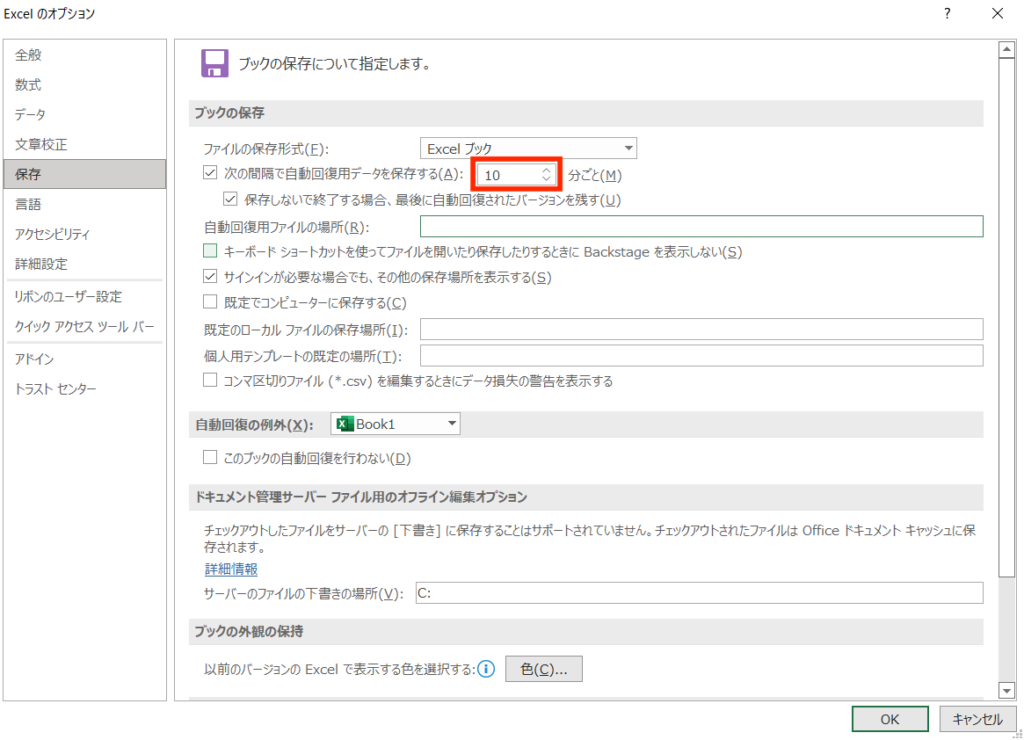This screenshot has height=740, width=1024.
Task: Click the purple floppy disk save icon
Action: 213,64
